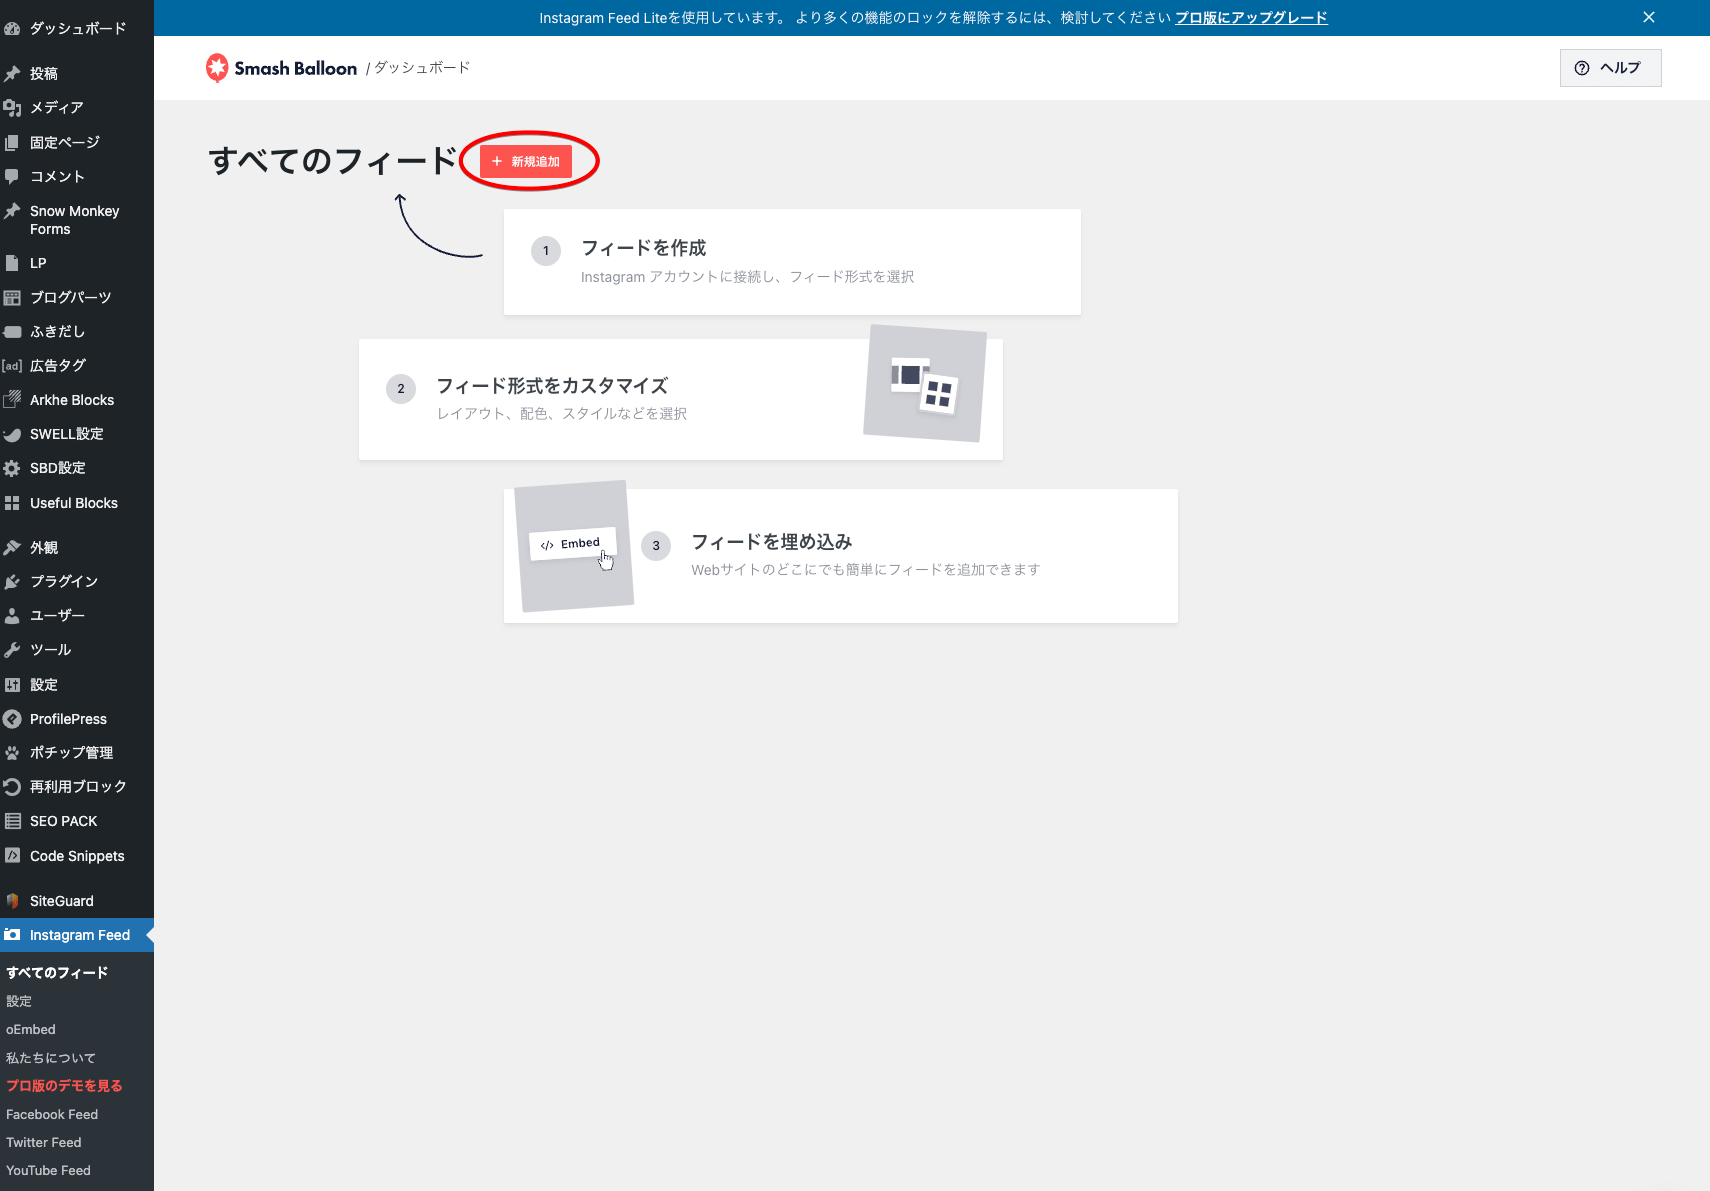Screen dimensions: 1710x1191
Task: Click the すべてのフィード page heading
Action: [333, 161]
